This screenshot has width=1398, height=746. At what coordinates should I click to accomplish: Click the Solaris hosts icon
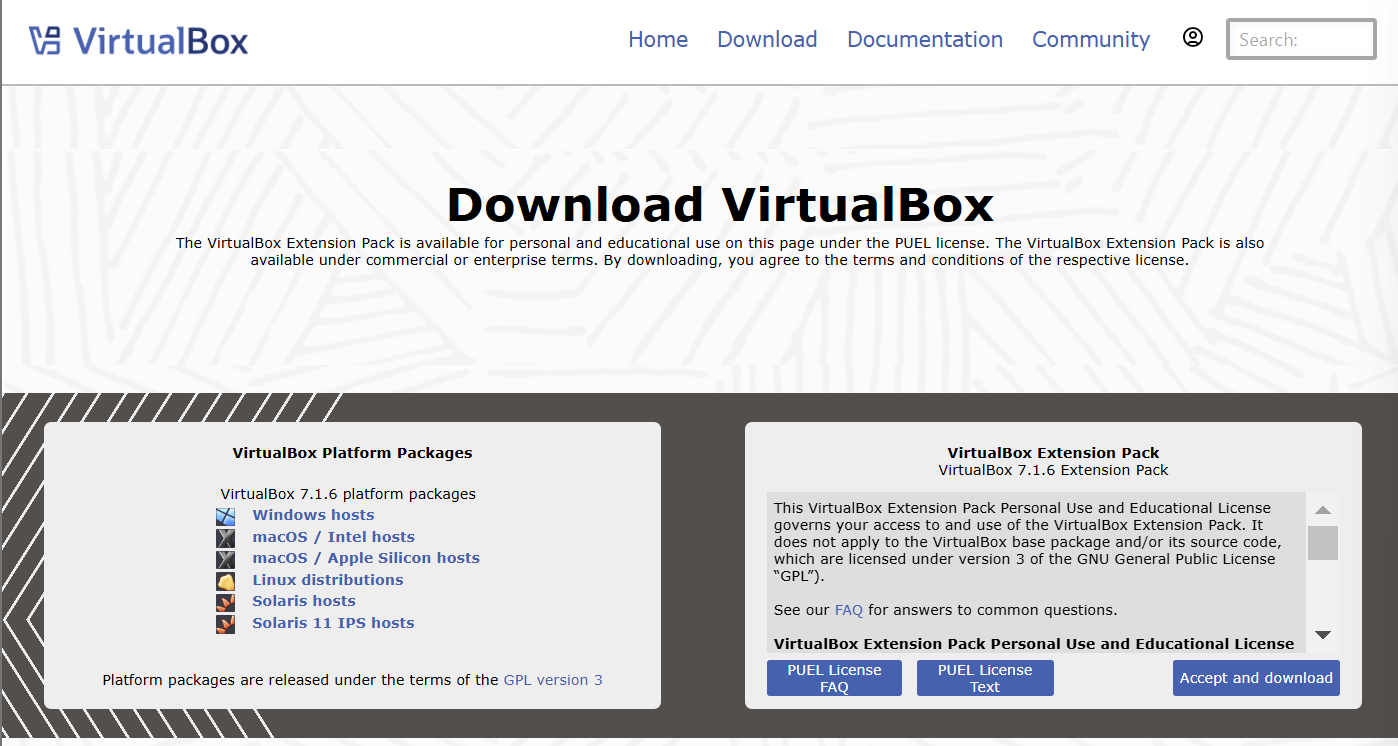(226, 602)
